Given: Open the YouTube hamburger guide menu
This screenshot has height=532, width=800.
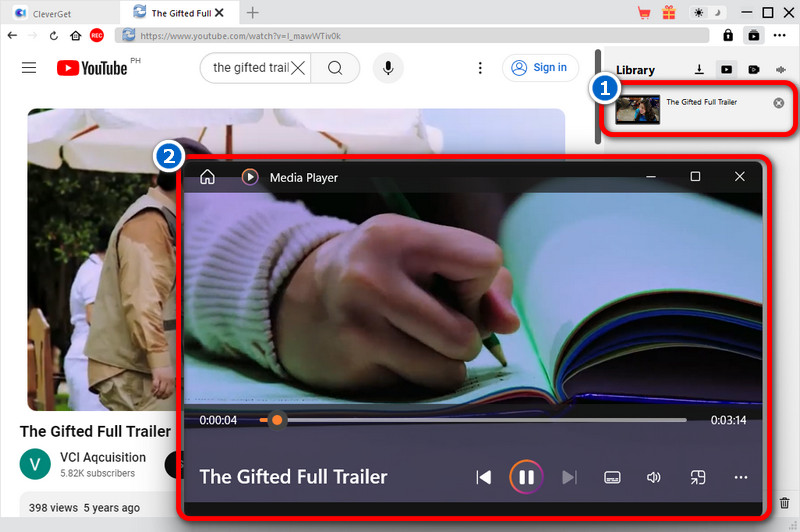Looking at the screenshot, I should (29, 68).
